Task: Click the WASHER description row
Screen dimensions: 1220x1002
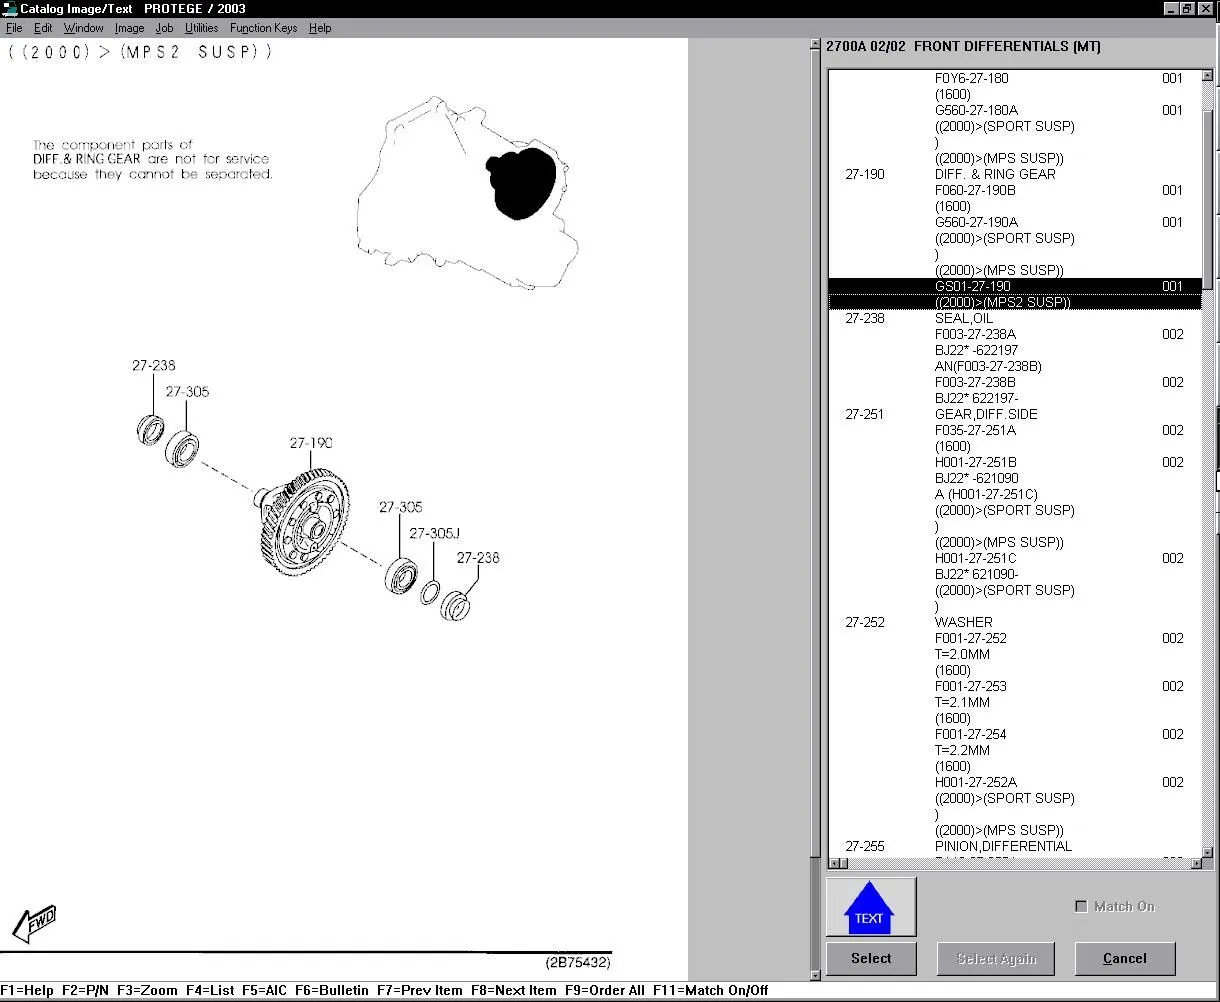Action: coord(964,622)
